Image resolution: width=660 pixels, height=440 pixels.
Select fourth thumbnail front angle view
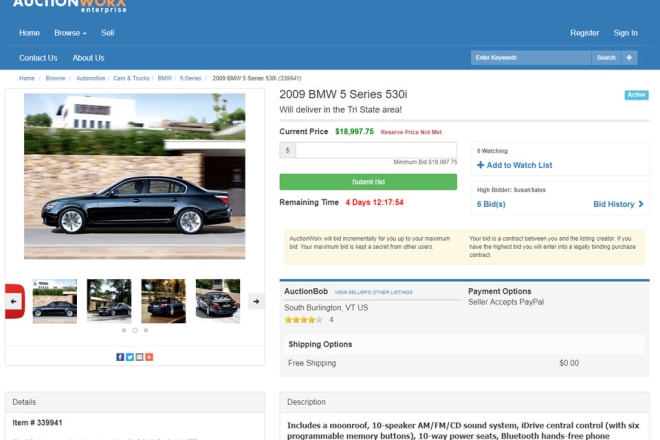click(x=218, y=301)
